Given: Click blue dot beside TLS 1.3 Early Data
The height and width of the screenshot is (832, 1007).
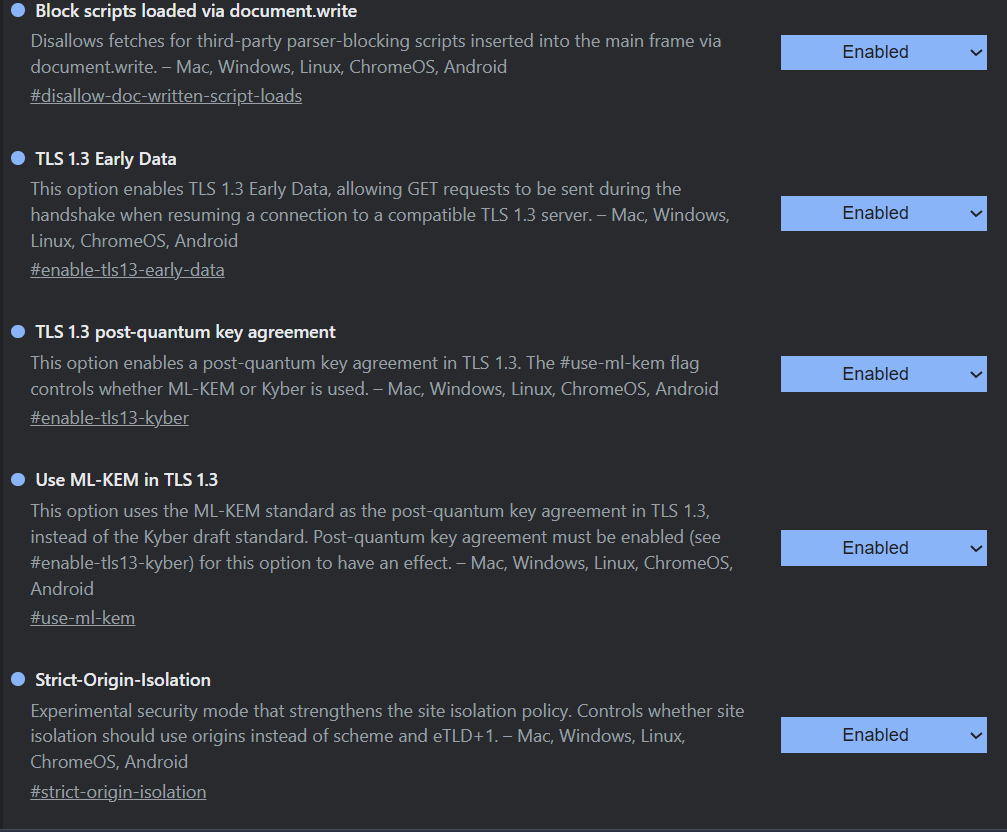Looking at the screenshot, I should (17, 158).
